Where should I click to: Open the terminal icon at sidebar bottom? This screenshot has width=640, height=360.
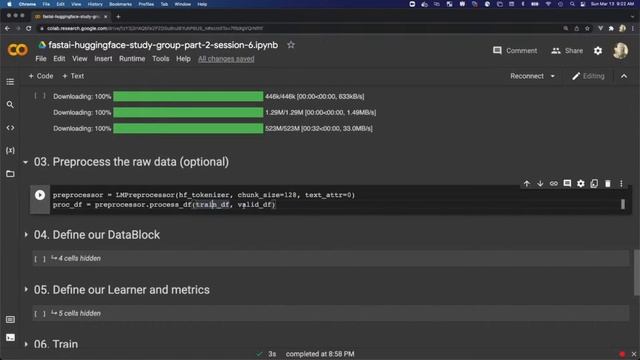click(x=10, y=338)
